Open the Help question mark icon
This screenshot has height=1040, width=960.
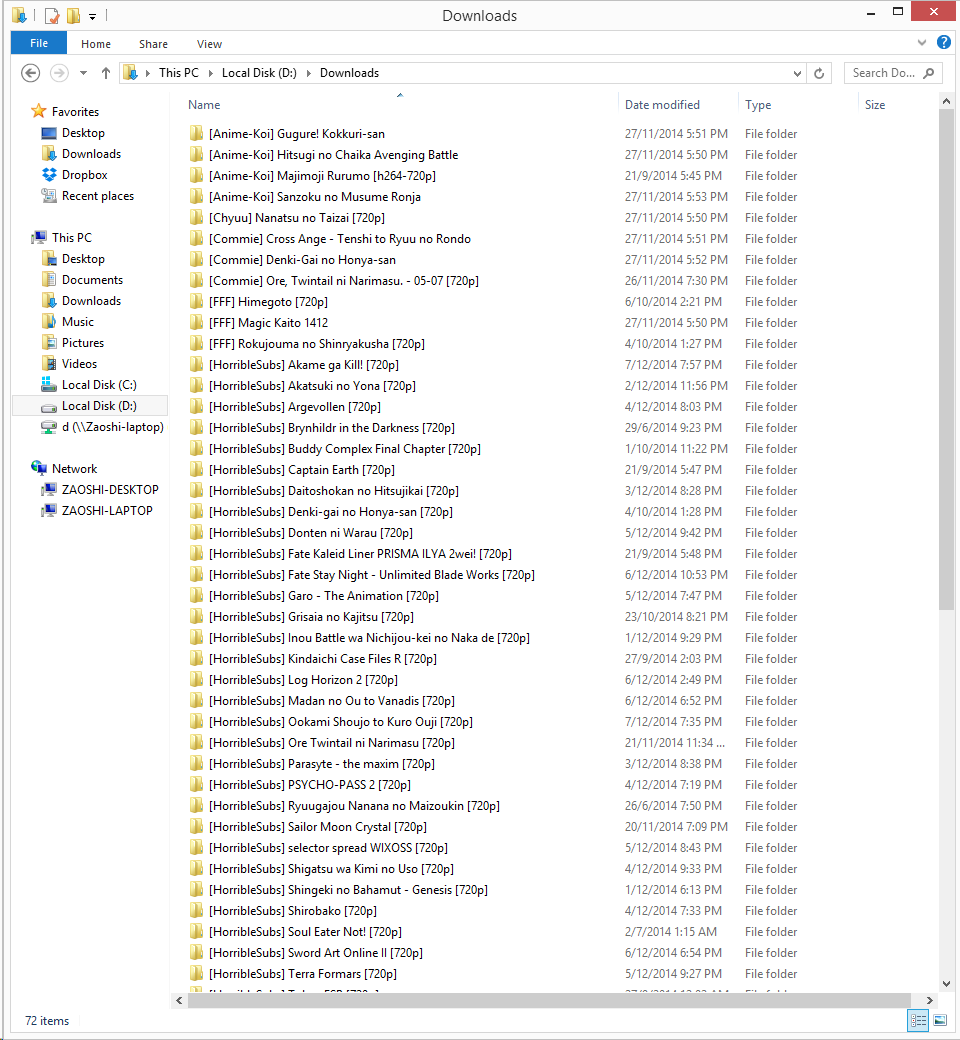pos(943,43)
